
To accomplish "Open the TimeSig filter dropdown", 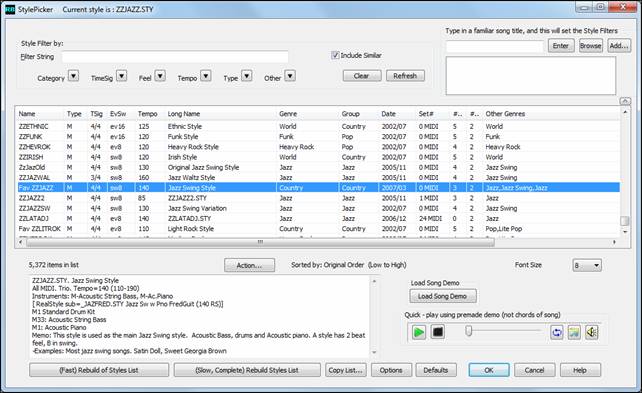I will click(122, 76).
